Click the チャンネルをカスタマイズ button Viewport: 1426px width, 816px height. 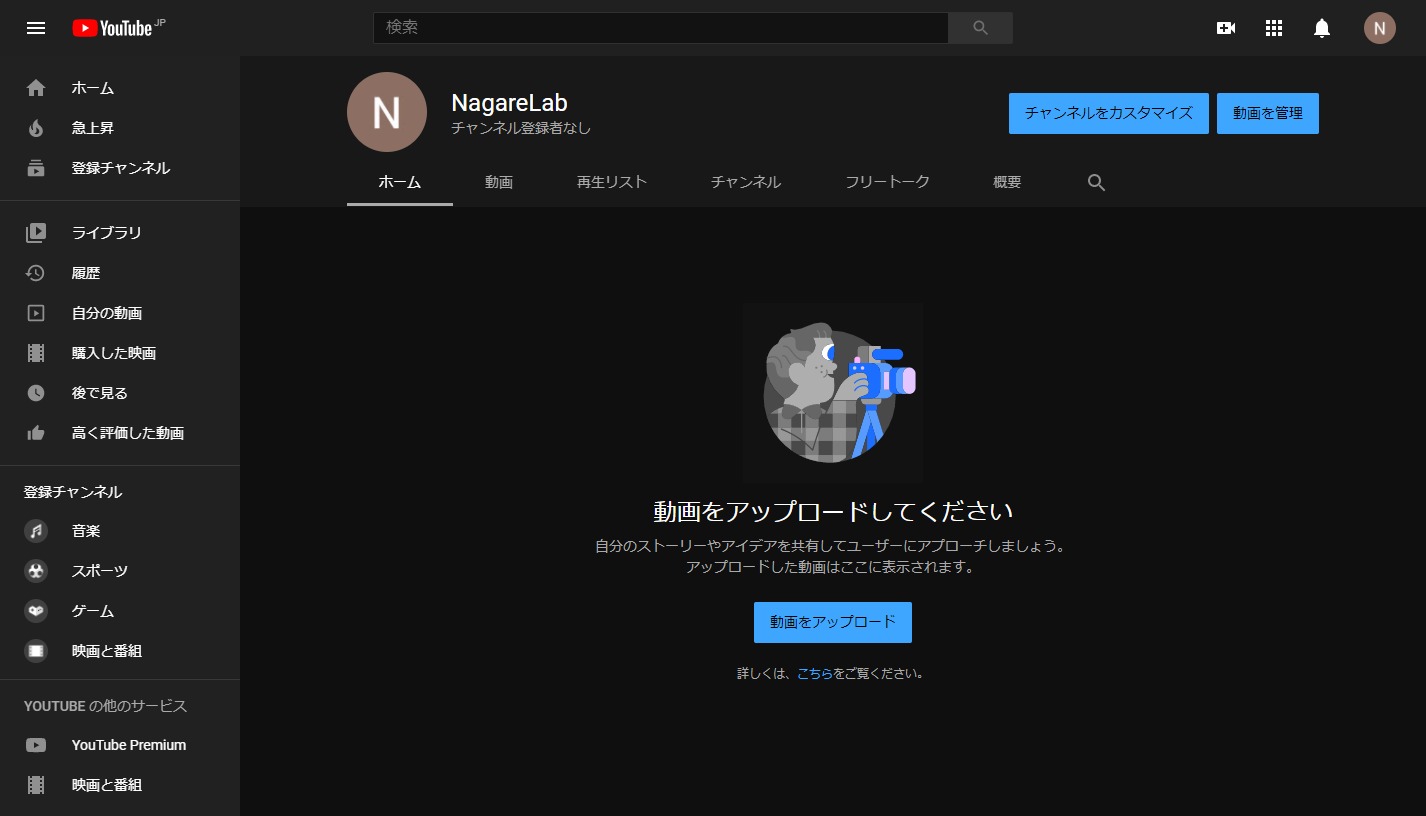(1109, 113)
